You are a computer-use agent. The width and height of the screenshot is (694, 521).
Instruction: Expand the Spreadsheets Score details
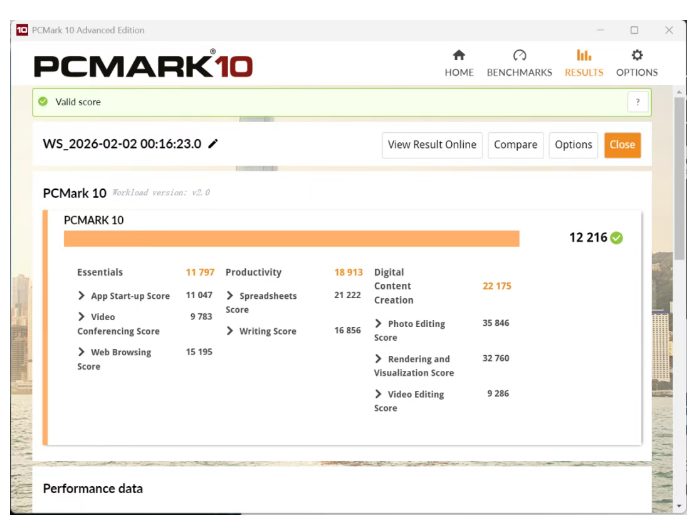pyautogui.click(x=231, y=296)
